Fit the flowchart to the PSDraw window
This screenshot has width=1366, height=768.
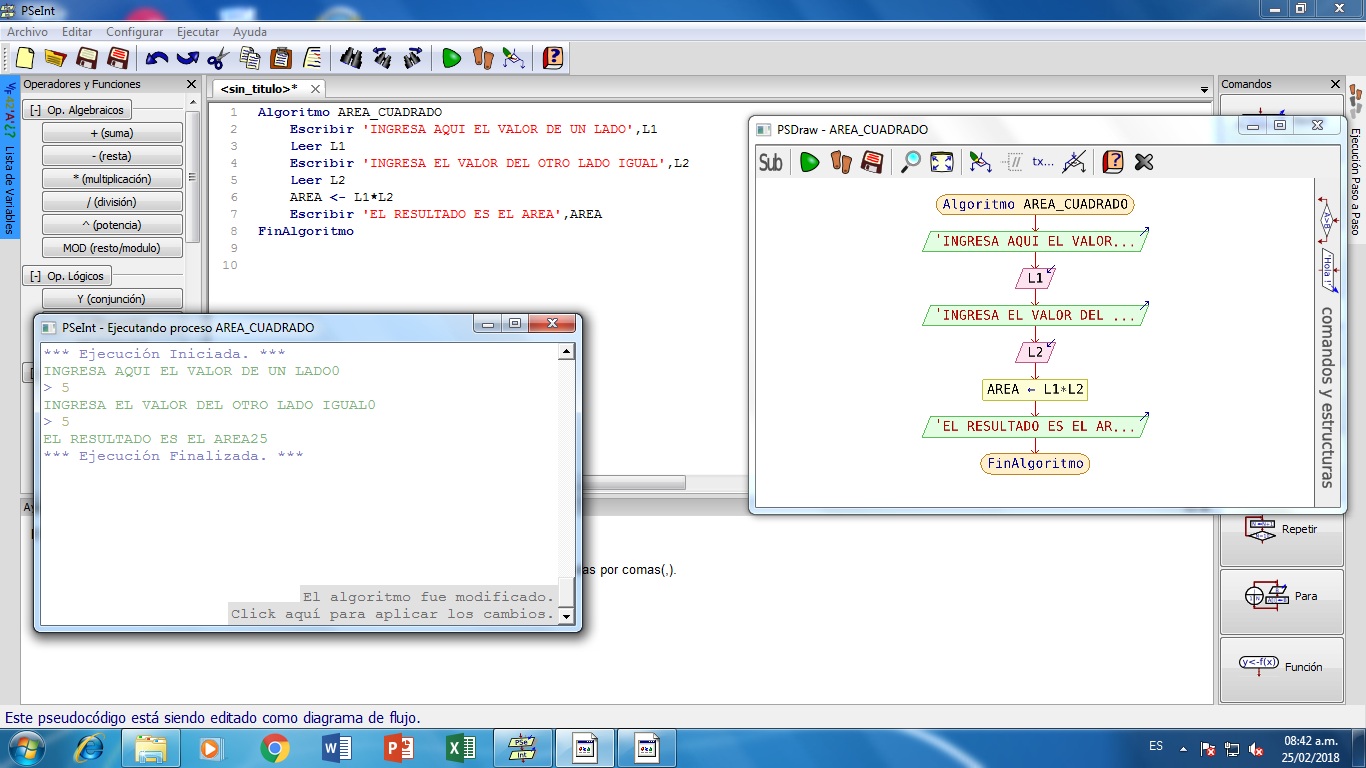point(941,162)
